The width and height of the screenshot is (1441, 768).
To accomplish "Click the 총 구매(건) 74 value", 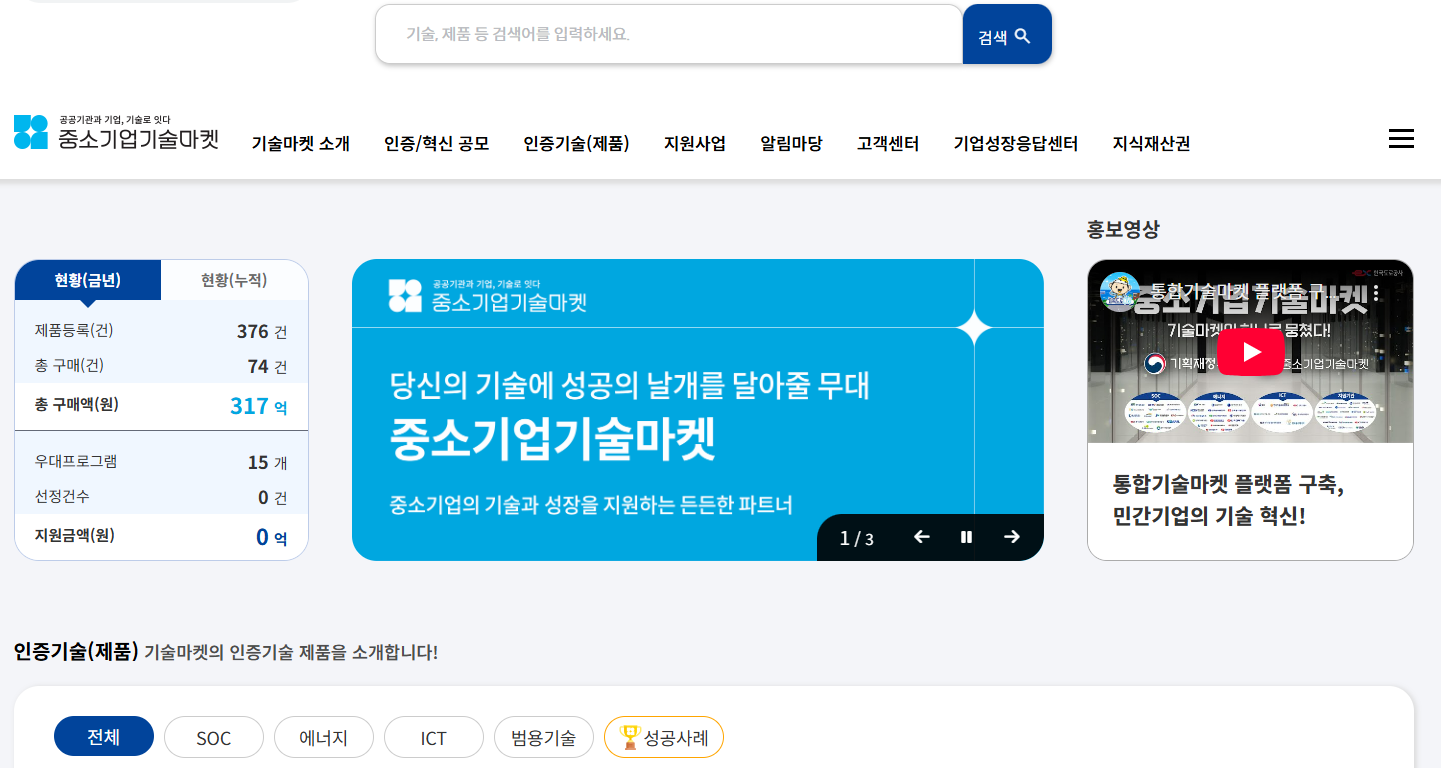I will tap(258, 367).
